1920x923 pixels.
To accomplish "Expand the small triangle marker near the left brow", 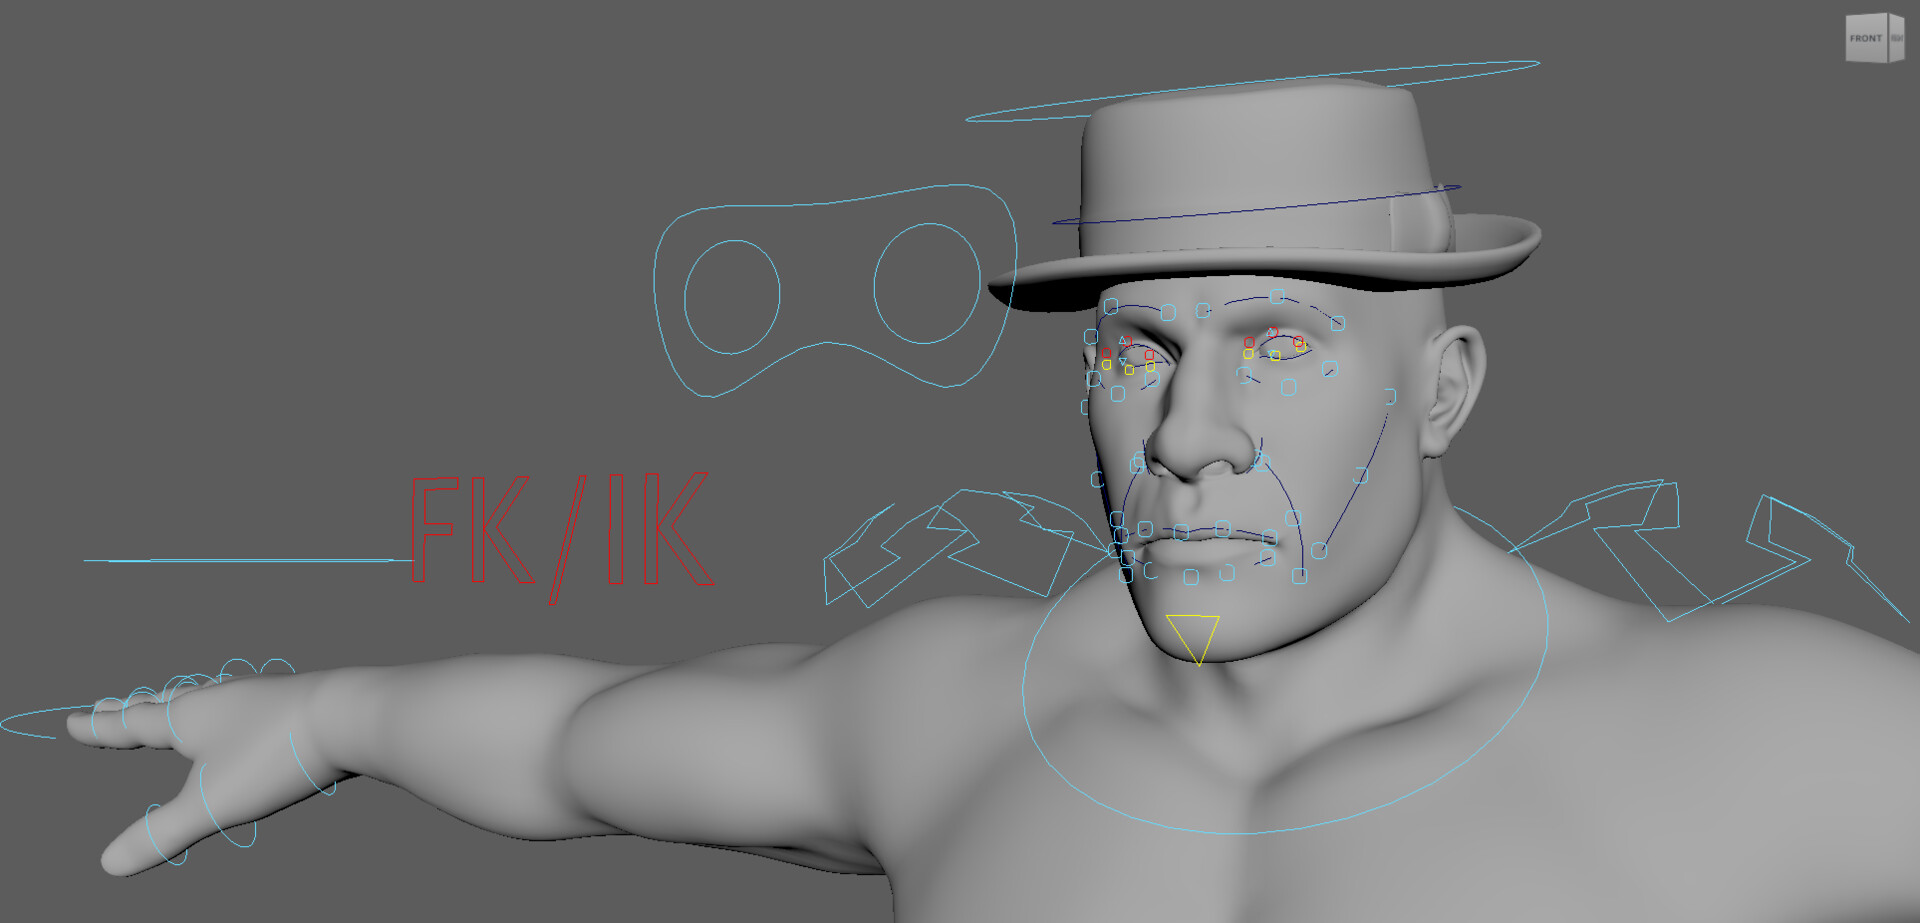I will pyautogui.click(x=1122, y=340).
